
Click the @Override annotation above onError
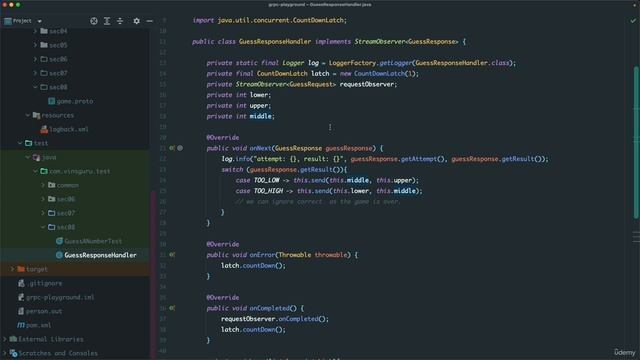(x=222, y=244)
